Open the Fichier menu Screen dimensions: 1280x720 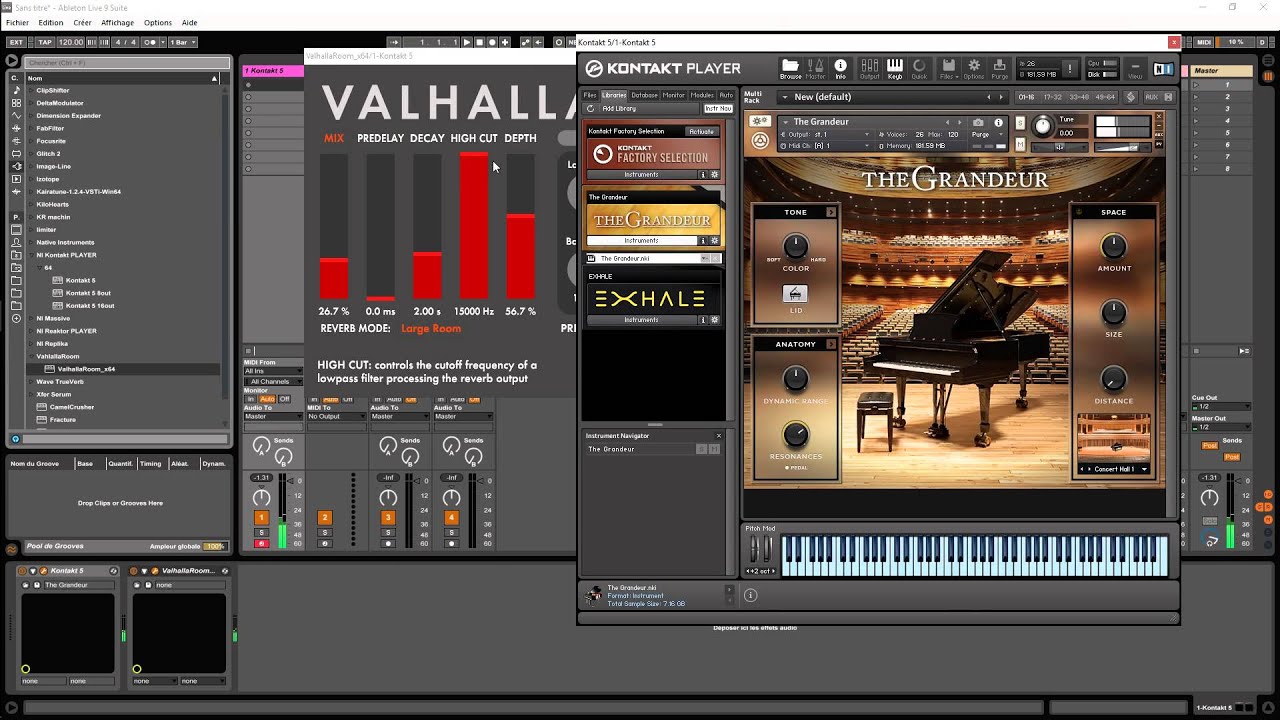pyautogui.click(x=17, y=22)
